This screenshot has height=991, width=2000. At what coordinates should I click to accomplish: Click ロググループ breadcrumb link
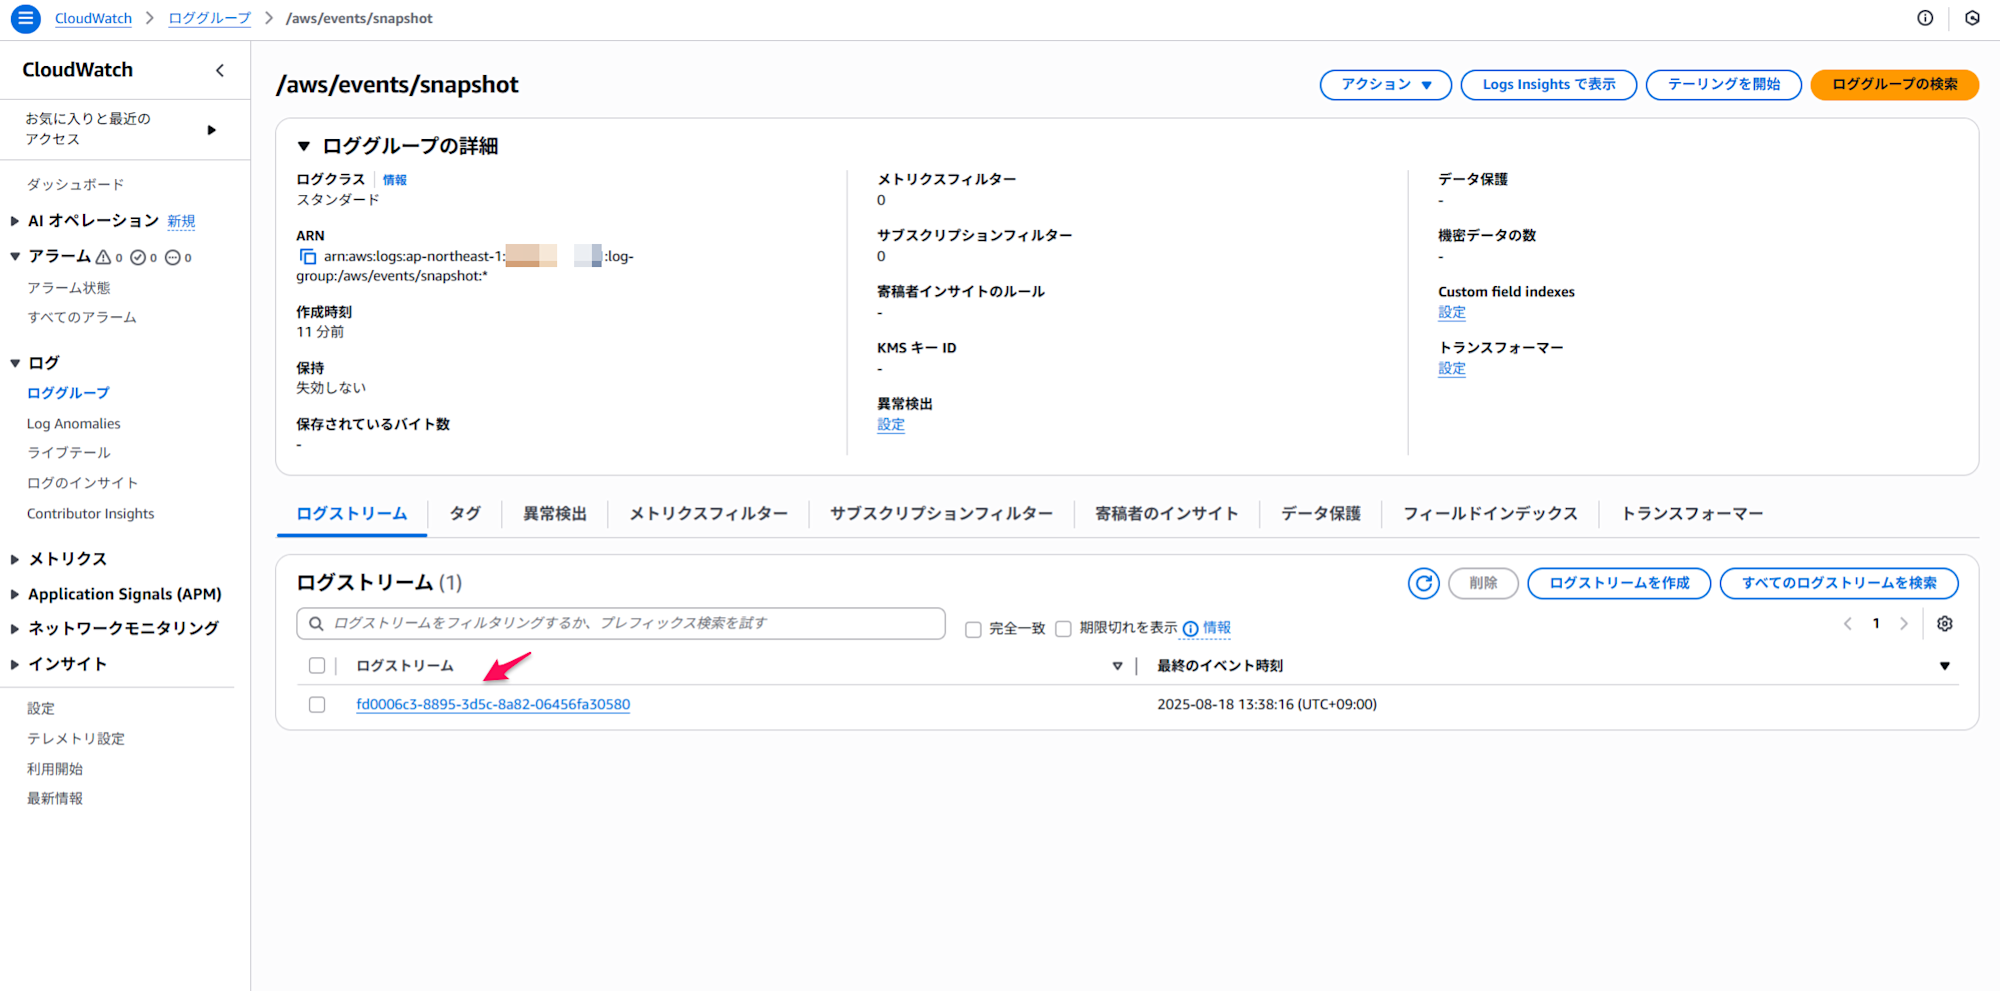click(209, 18)
